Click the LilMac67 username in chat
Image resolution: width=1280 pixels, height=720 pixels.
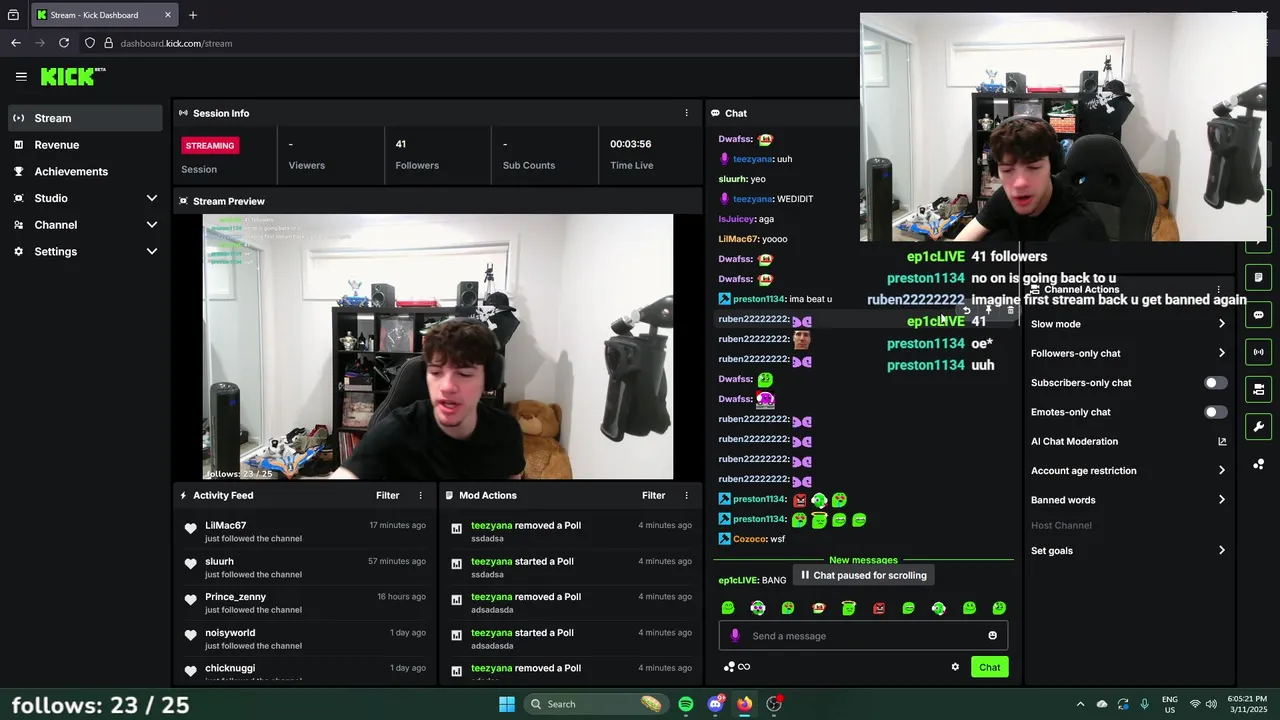(738, 239)
